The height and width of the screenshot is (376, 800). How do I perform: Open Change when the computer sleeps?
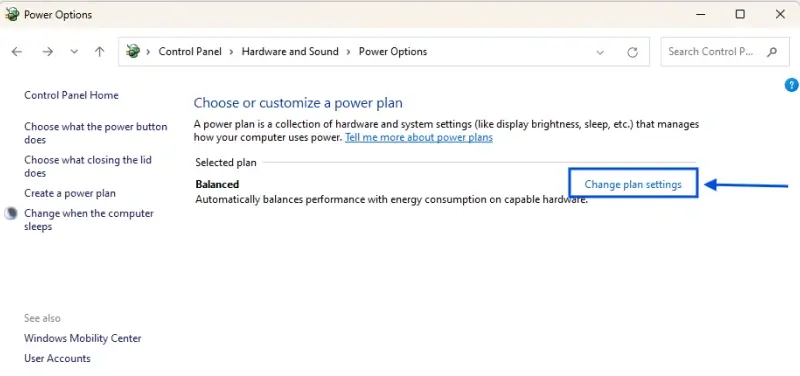coord(89,220)
